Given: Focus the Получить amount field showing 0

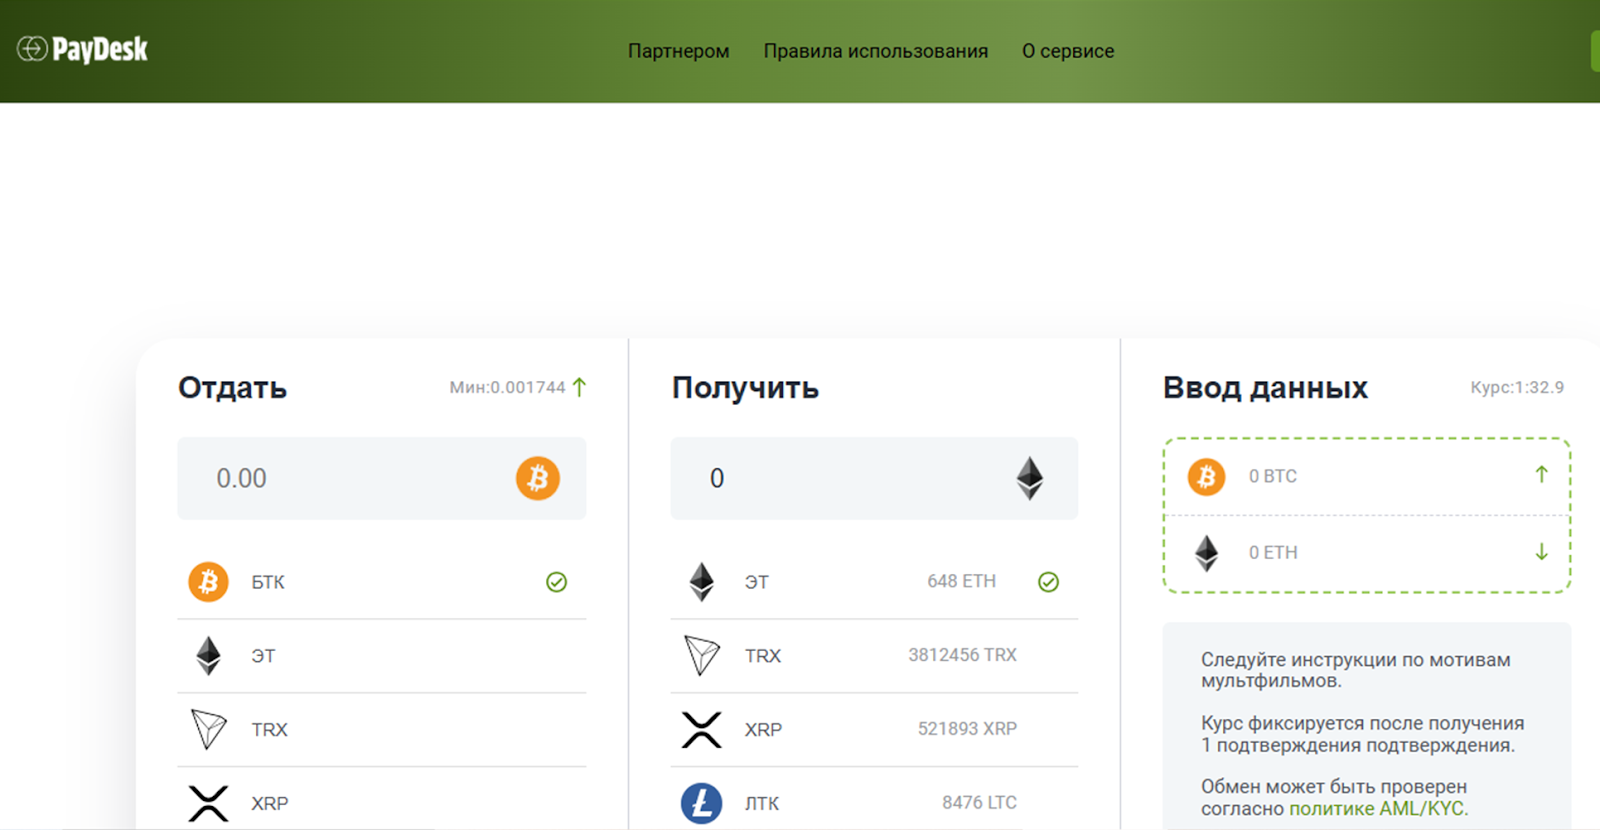Looking at the screenshot, I should 874,478.
